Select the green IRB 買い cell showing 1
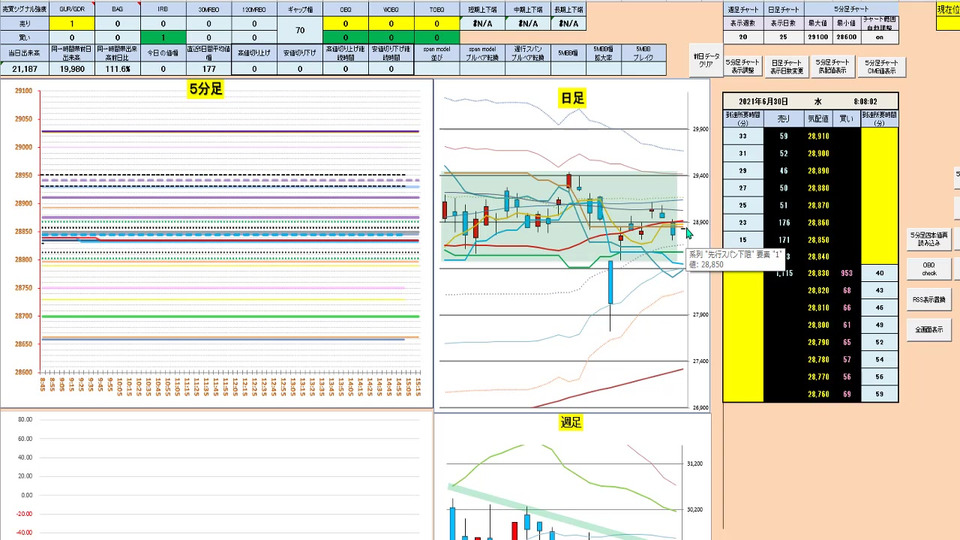 (163, 37)
